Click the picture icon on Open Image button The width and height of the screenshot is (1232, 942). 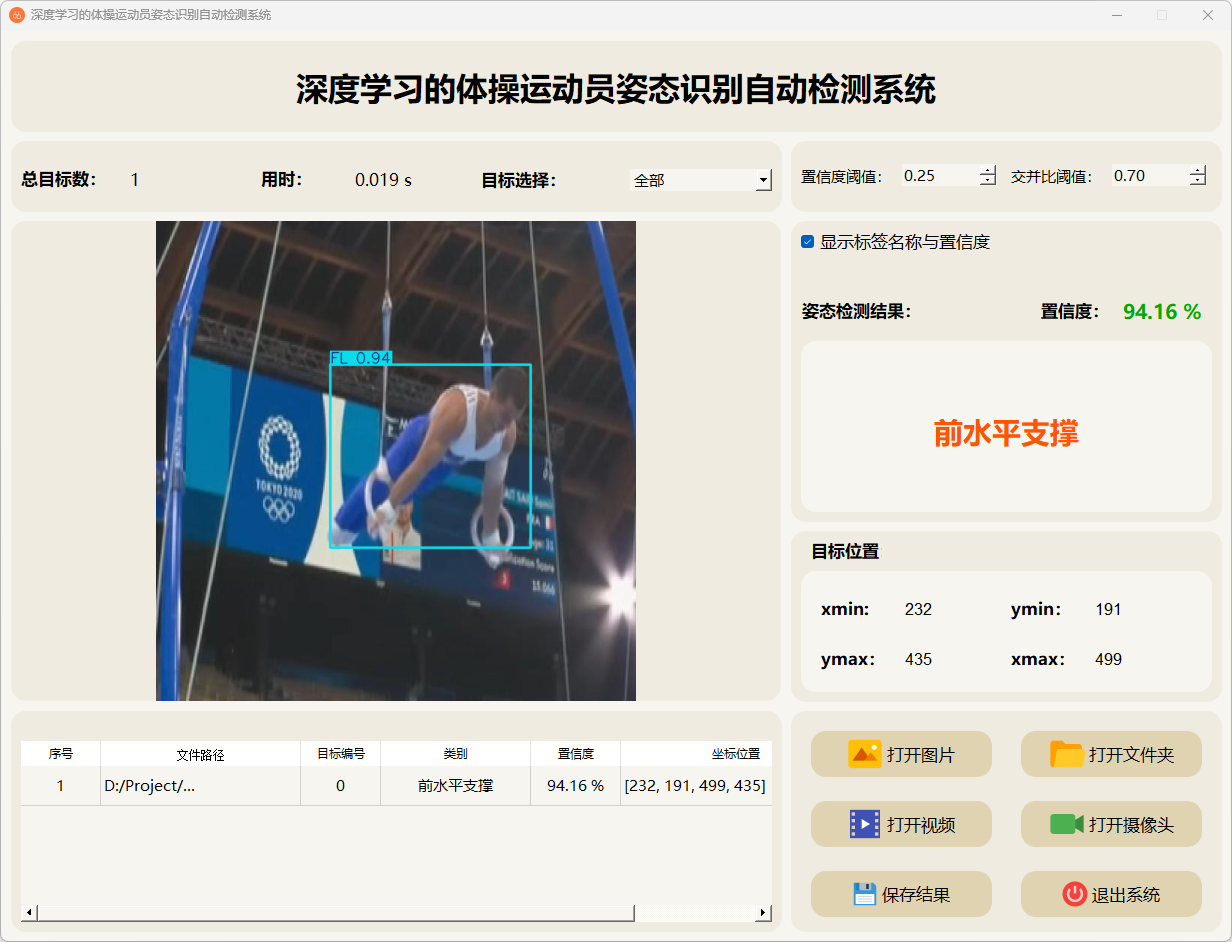coord(864,754)
